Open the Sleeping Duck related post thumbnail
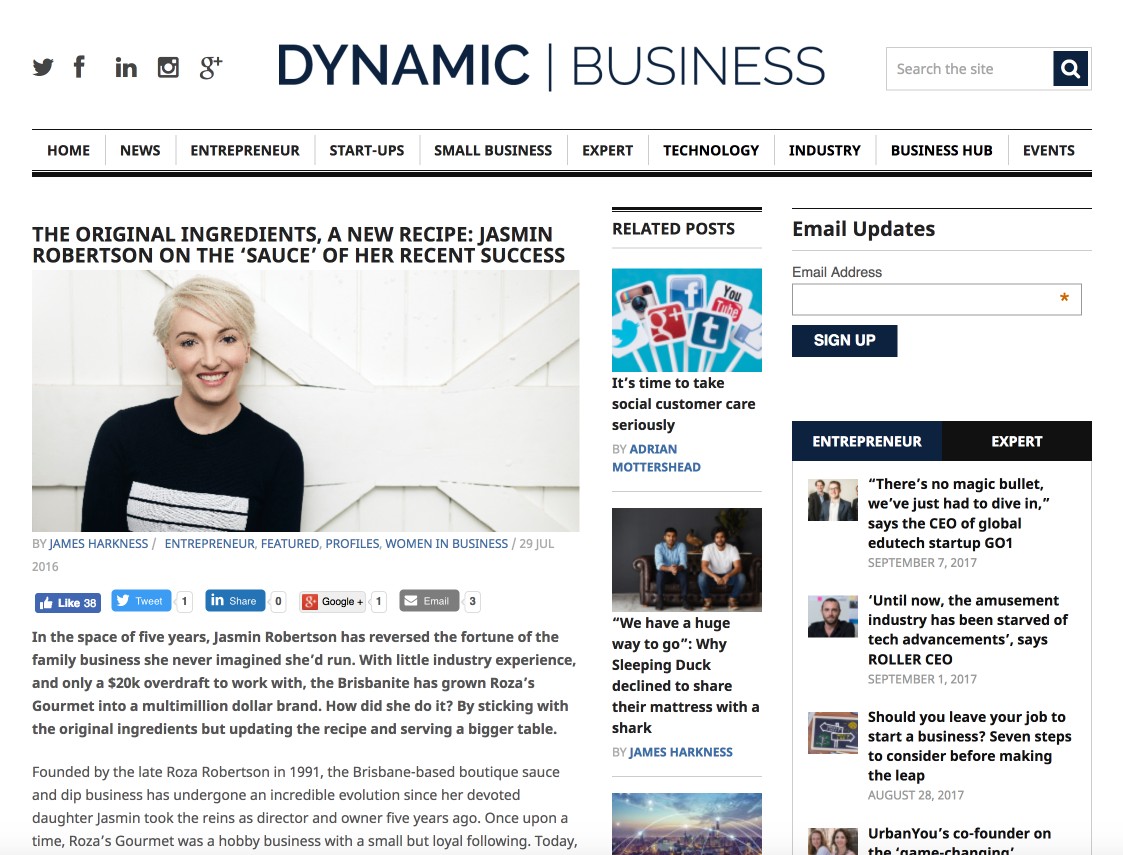The height and width of the screenshot is (855, 1123). [687, 559]
